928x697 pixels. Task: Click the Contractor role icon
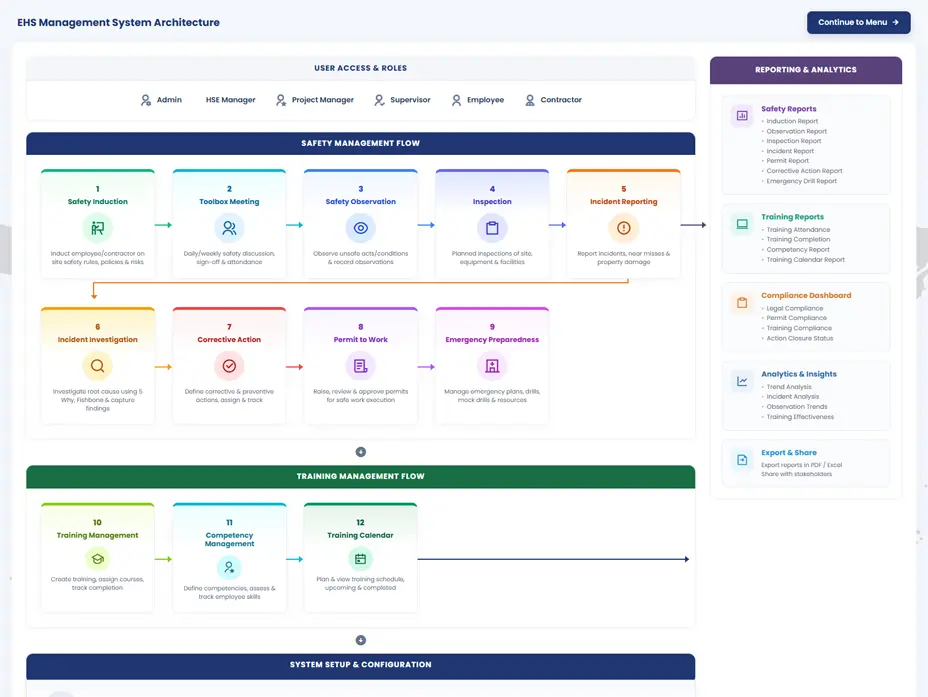coord(530,100)
